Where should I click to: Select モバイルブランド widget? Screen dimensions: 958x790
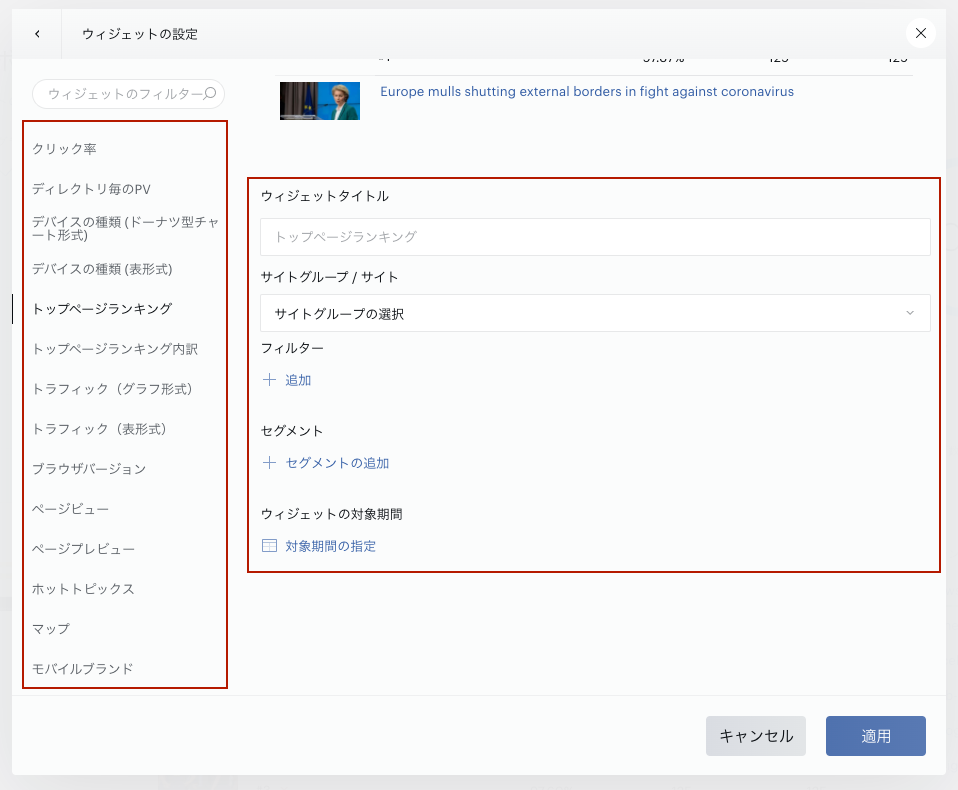pos(82,669)
